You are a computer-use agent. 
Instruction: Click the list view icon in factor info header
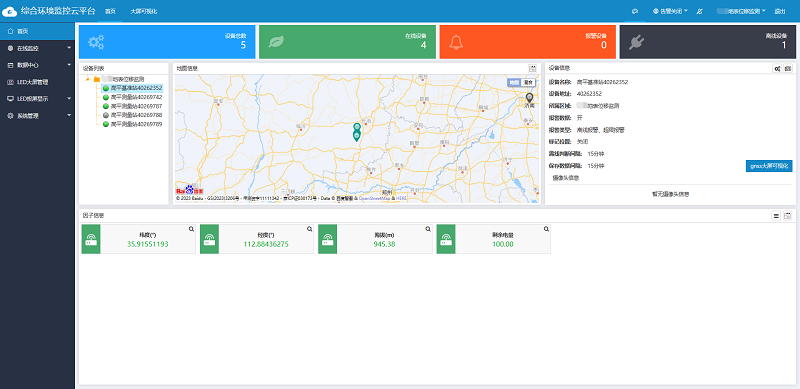(776, 216)
